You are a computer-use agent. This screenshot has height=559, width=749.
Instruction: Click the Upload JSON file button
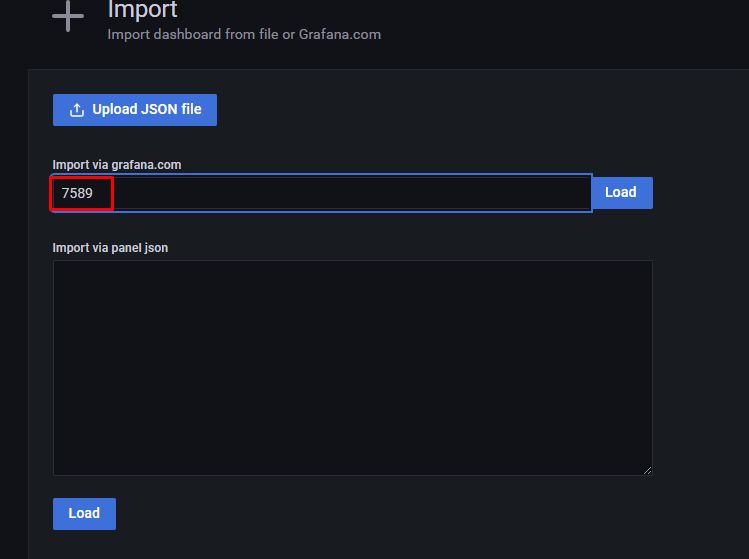[x=135, y=110]
